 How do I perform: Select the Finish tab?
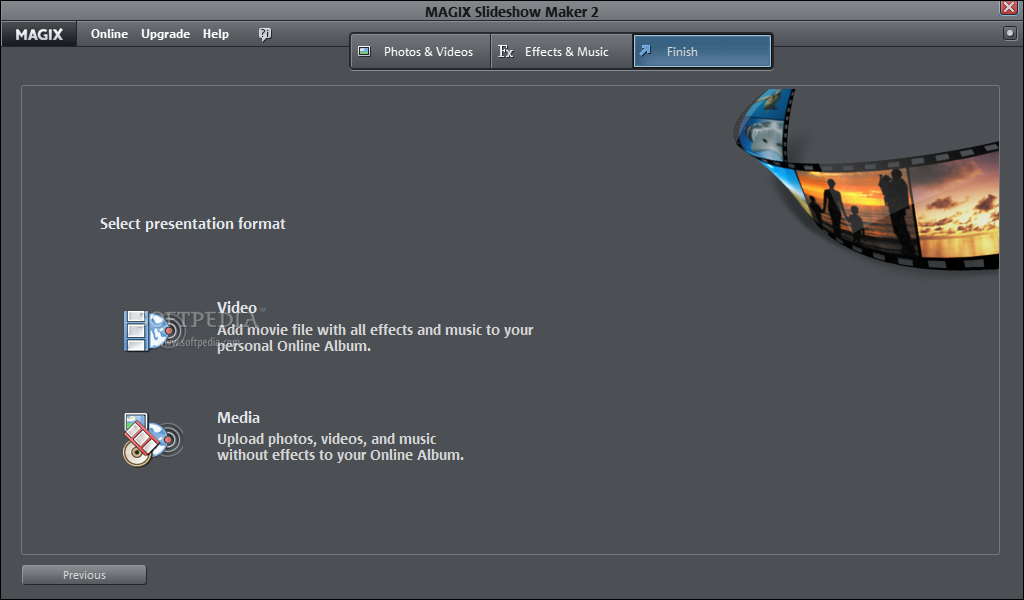(702, 52)
